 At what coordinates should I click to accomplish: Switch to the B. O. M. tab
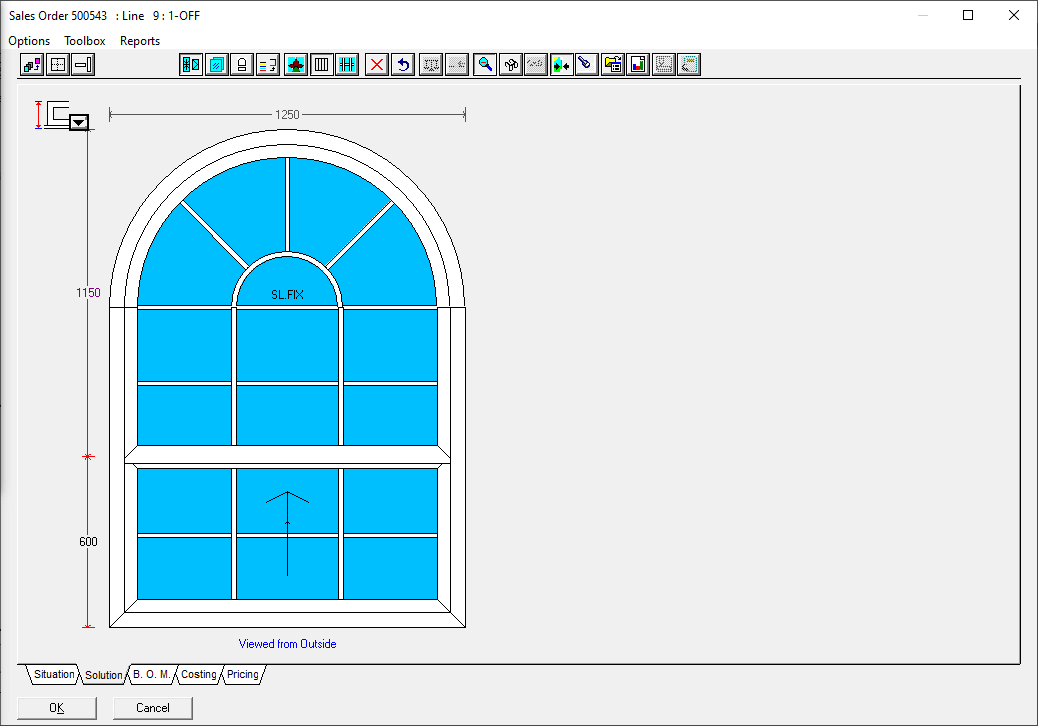click(x=151, y=675)
